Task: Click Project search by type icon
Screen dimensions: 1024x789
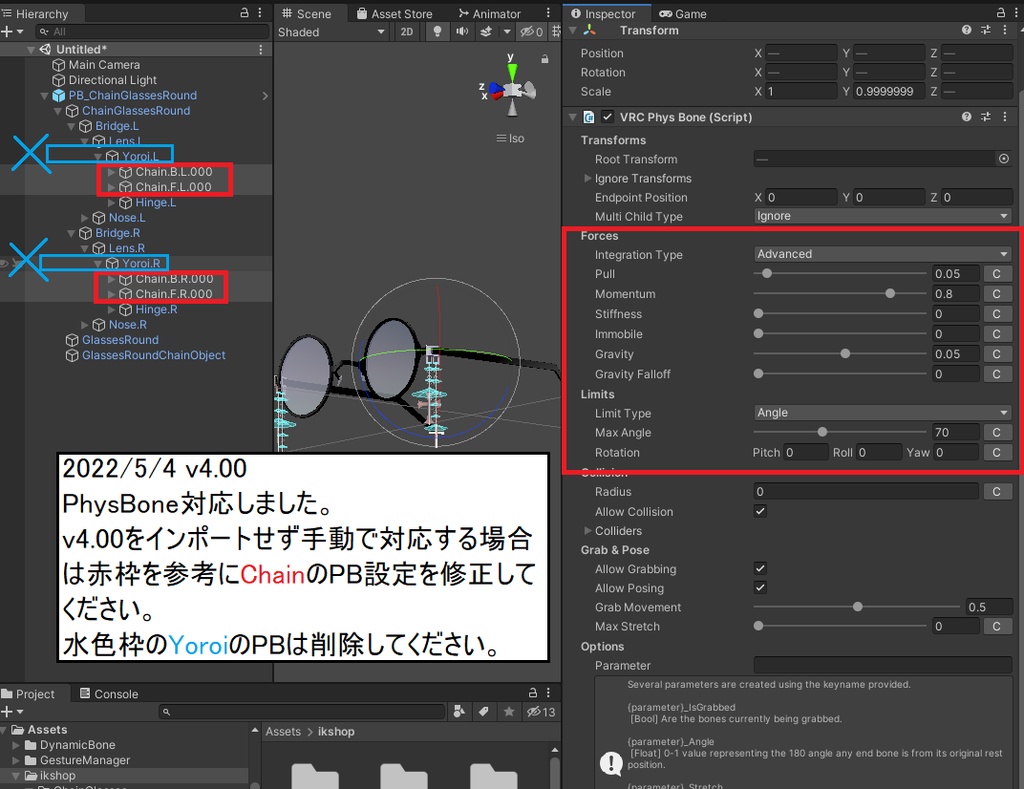Action: click(459, 711)
